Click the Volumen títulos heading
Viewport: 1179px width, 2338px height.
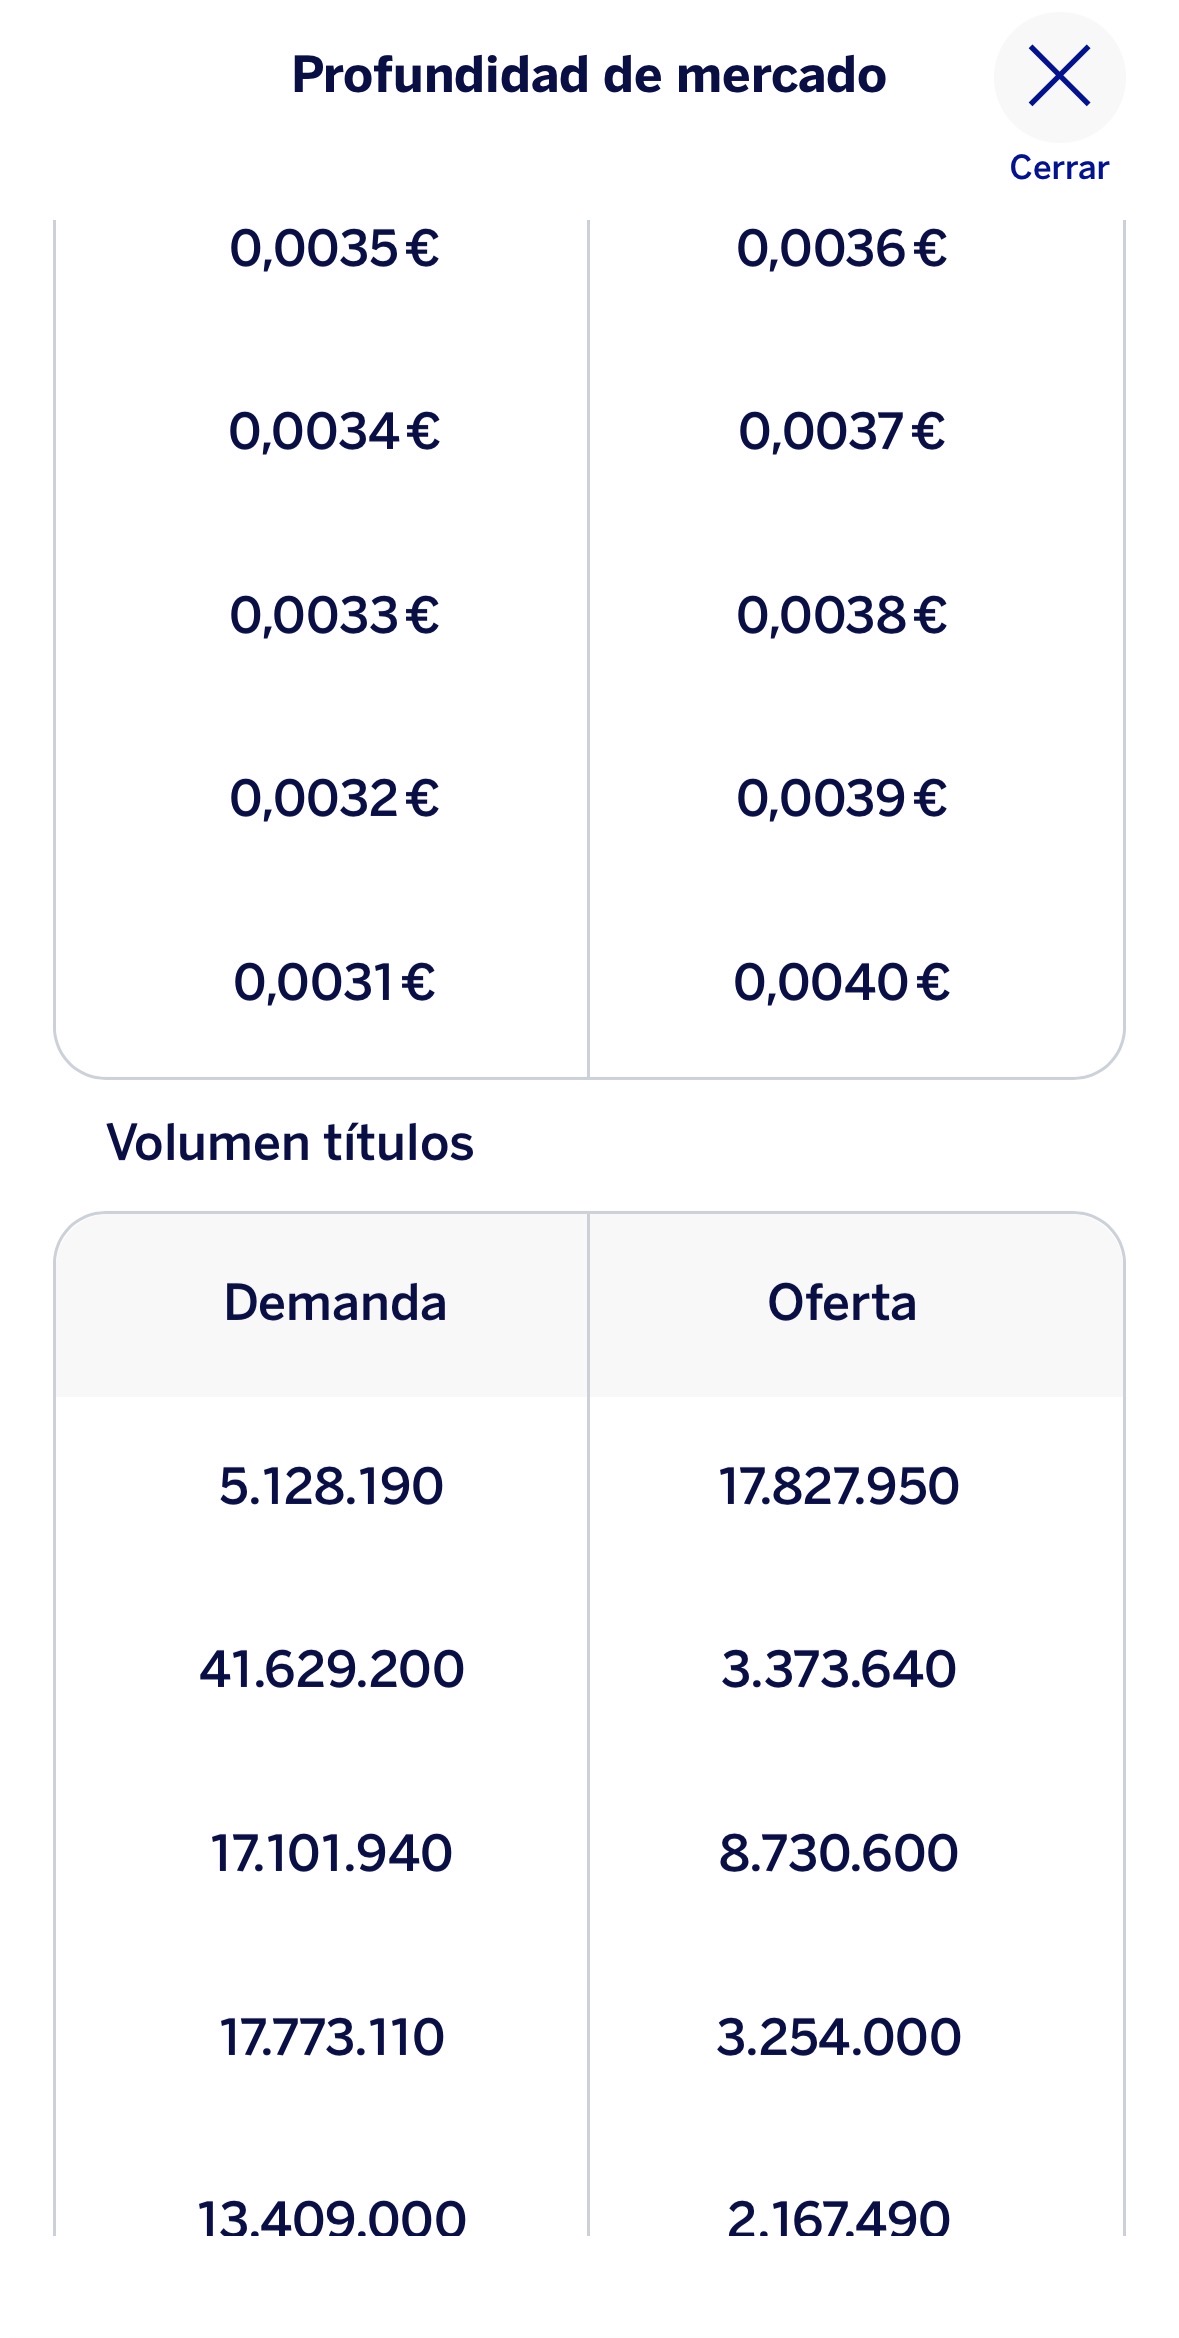point(290,1143)
